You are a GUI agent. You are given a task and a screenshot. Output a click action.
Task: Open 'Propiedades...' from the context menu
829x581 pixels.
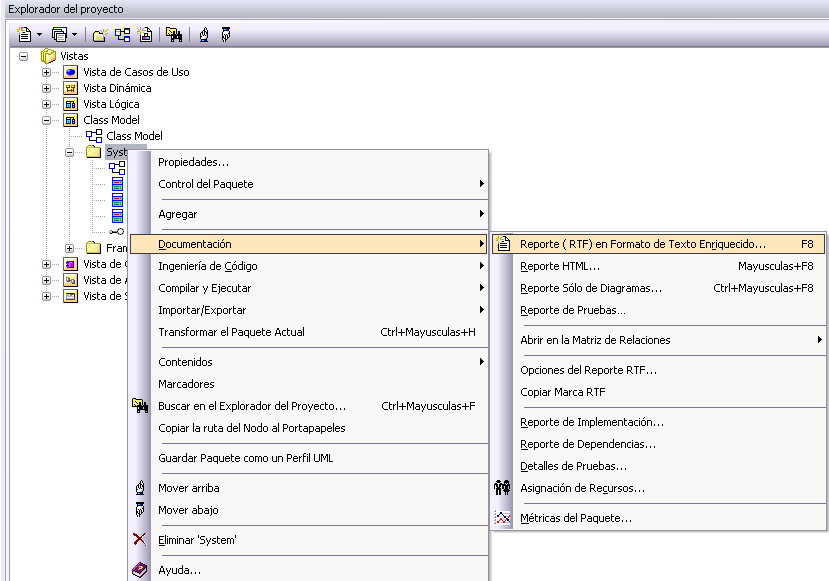click(x=309, y=162)
